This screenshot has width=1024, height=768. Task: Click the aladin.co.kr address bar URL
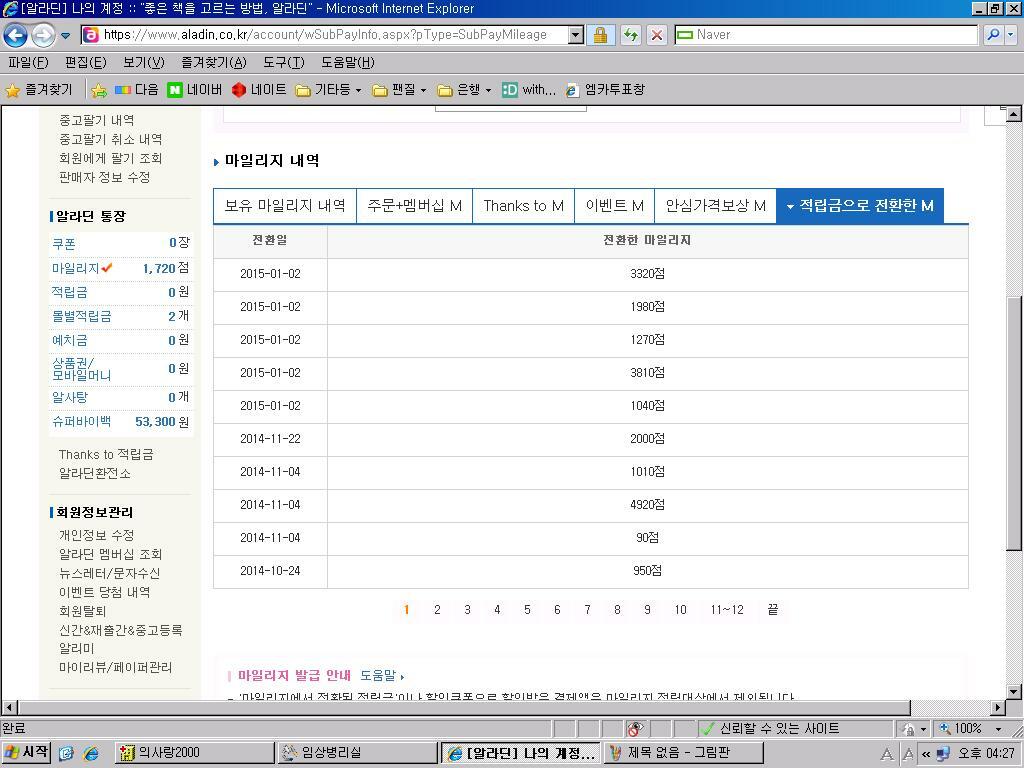325,35
